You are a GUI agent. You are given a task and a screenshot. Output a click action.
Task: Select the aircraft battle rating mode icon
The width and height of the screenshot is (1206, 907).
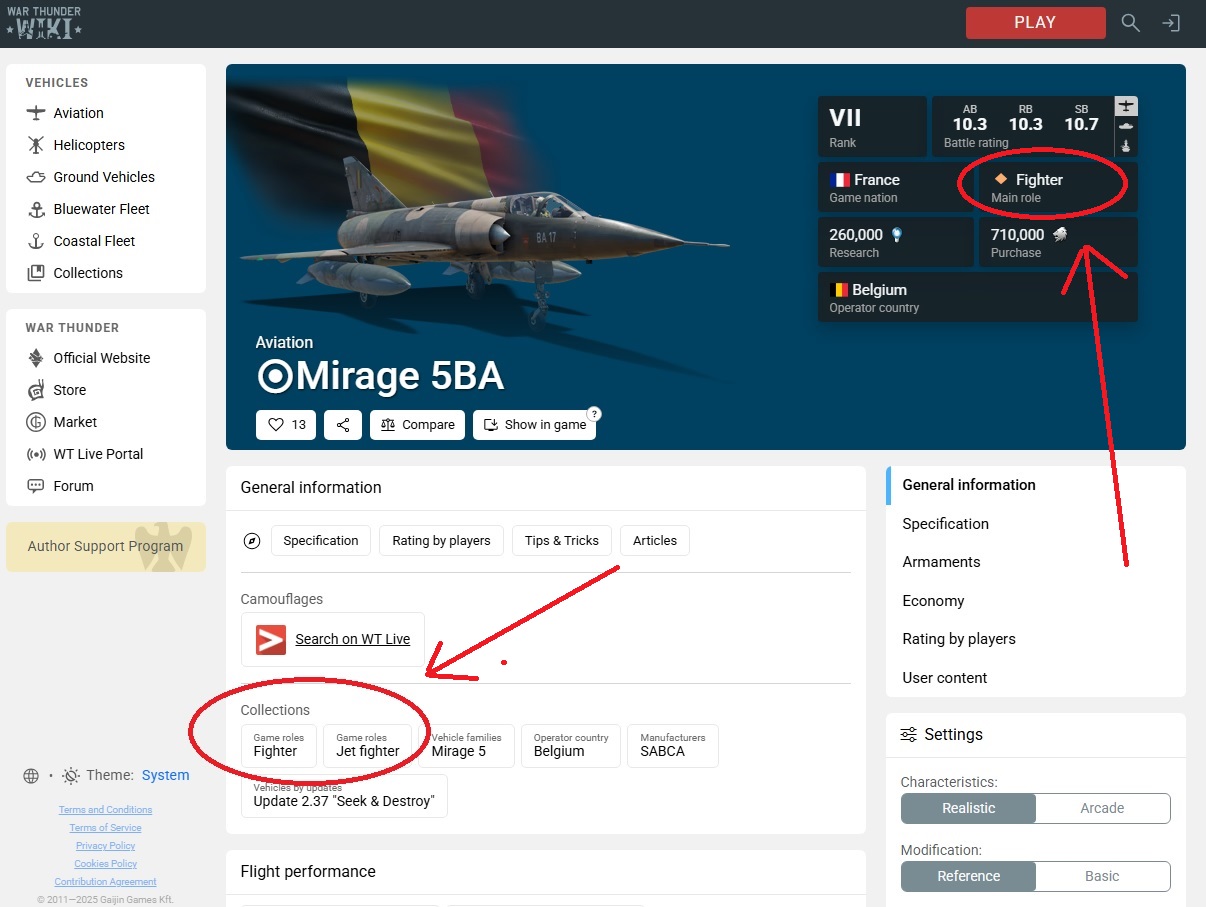1126,106
